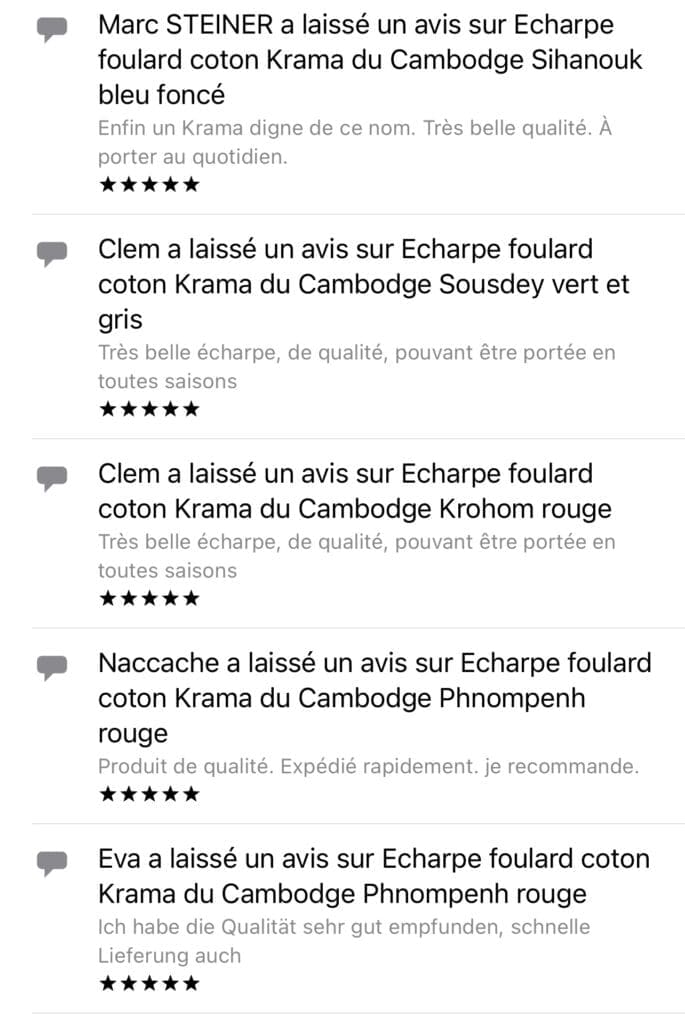The height and width of the screenshot is (1024, 685).
Task: Open Naccache's Phnompenh rouge review title
Action: pyautogui.click(x=374, y=697)
